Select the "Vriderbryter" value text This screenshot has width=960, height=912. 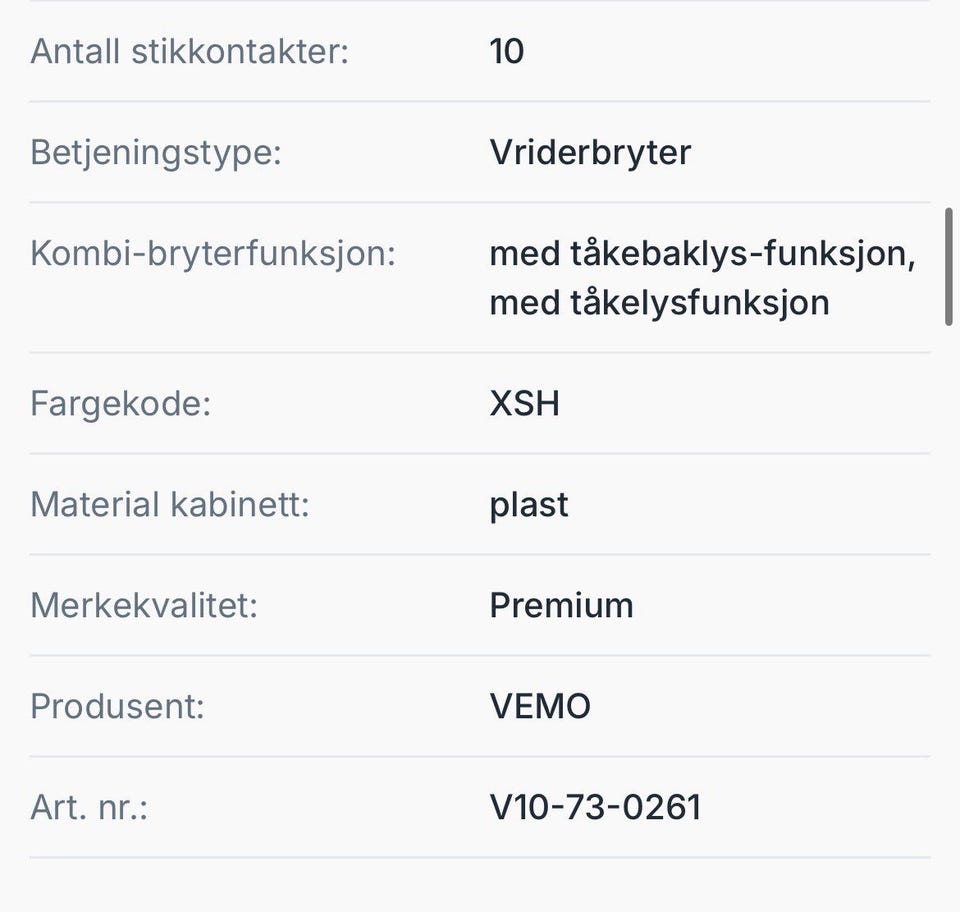590,152
